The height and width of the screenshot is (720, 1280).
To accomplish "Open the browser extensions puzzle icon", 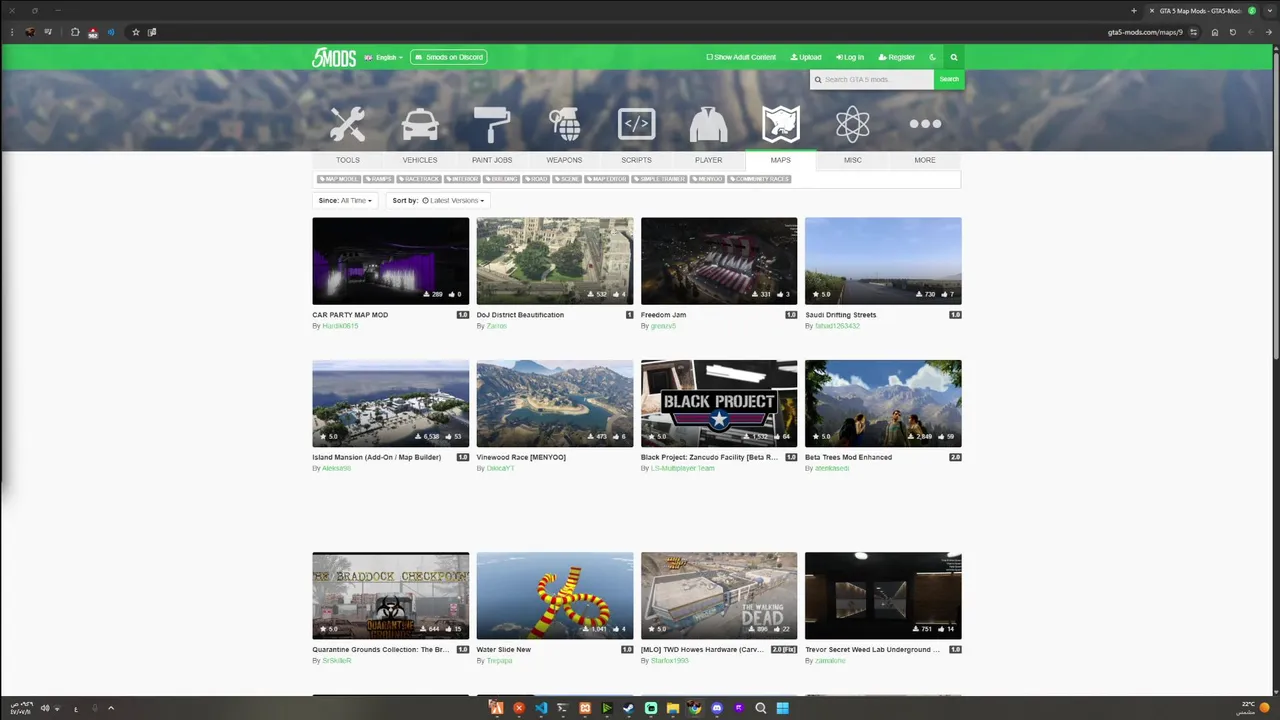I will pyautogui.click(x=74, y=32).
